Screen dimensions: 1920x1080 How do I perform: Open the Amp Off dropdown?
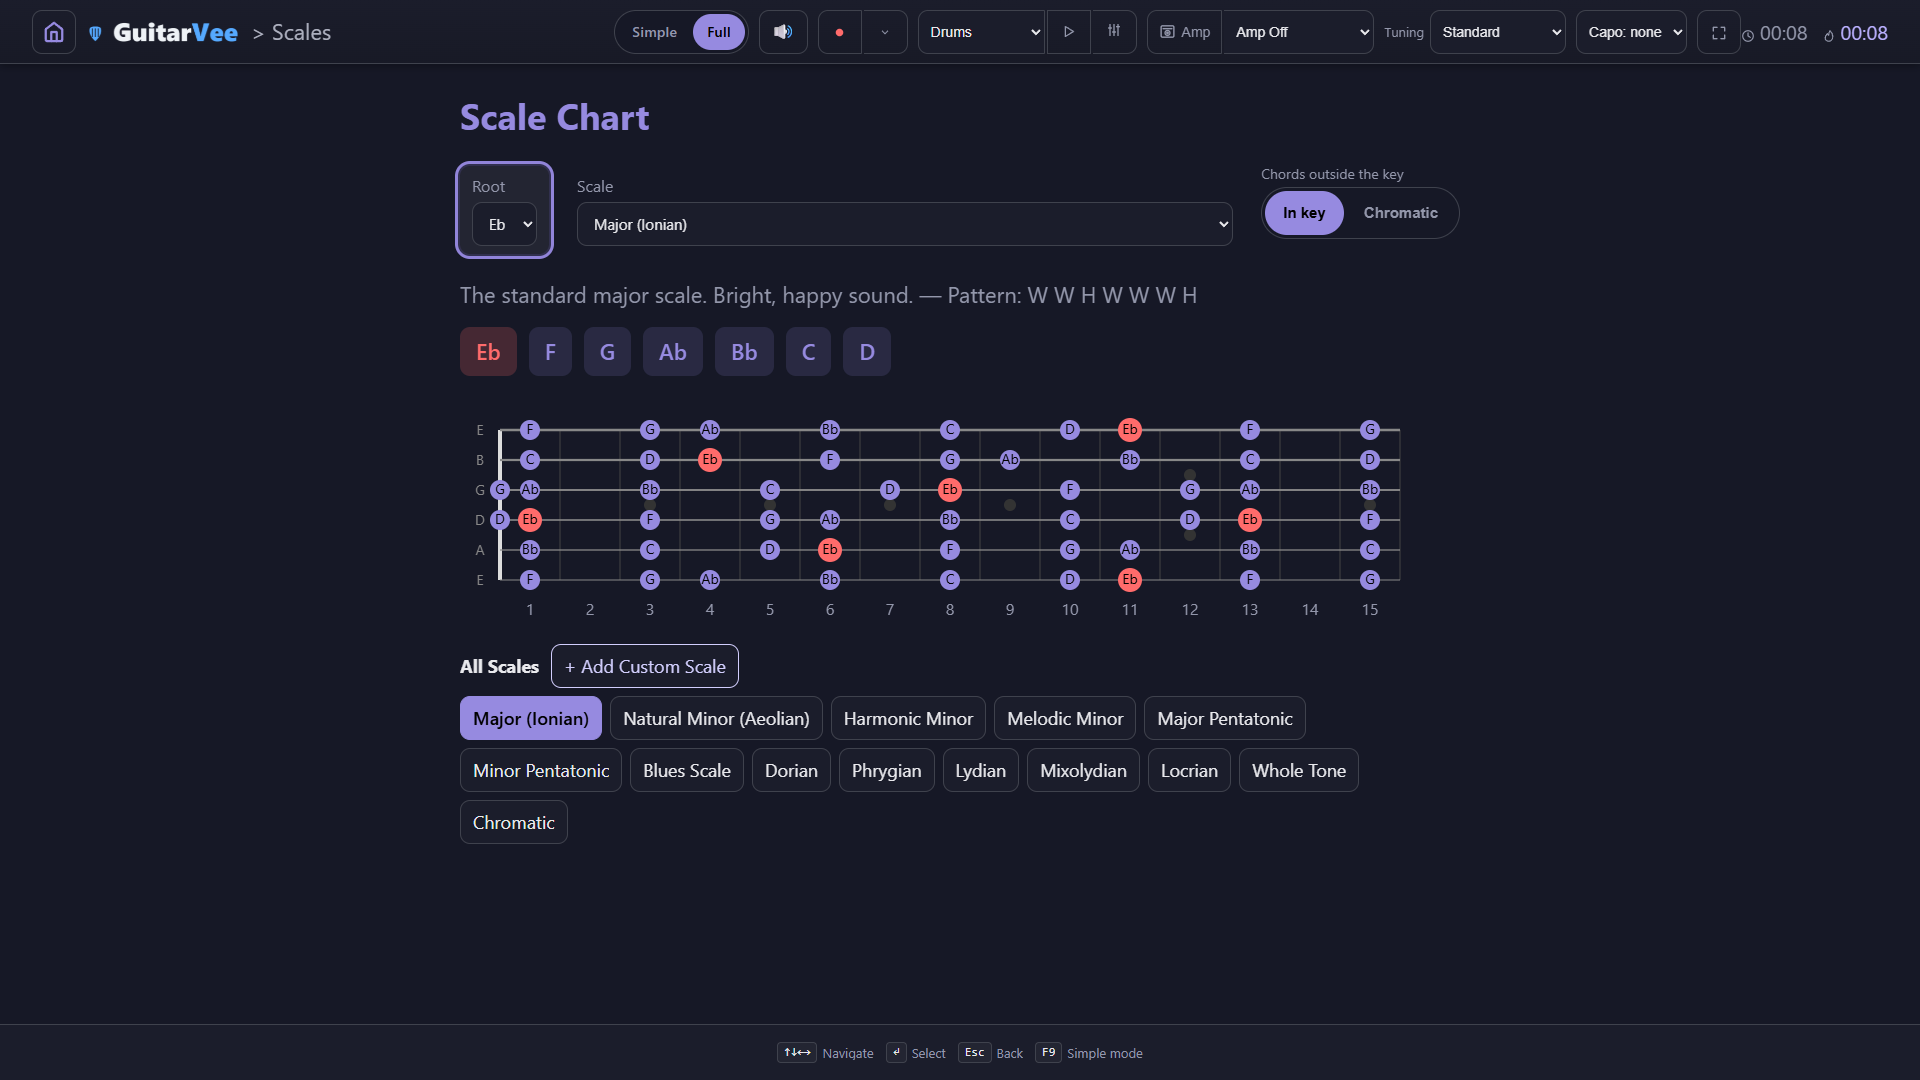pos(1298,32)
